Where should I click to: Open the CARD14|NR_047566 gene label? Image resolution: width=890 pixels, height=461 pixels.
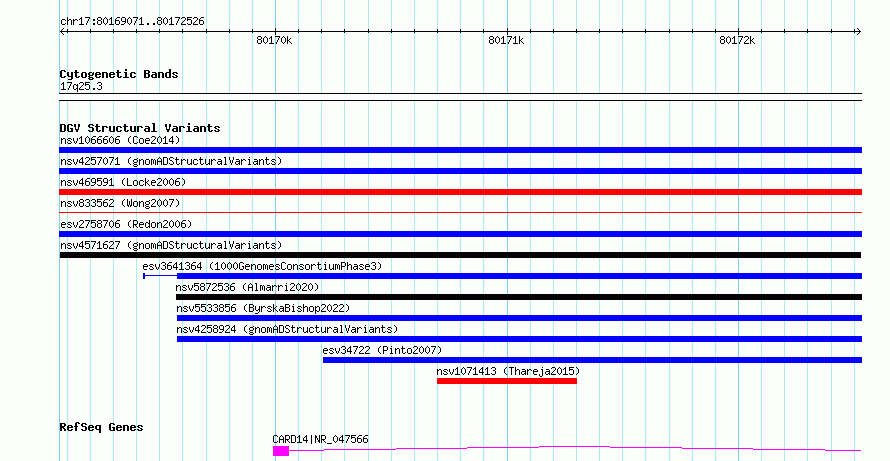[320, 439]
